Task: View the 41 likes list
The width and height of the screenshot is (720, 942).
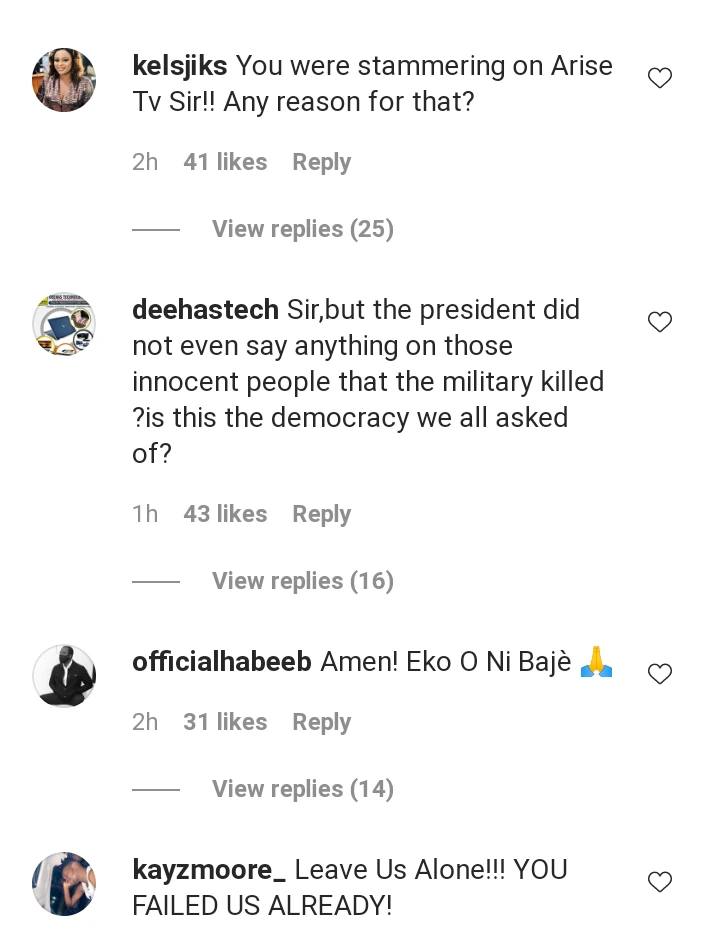Action: 225,162
